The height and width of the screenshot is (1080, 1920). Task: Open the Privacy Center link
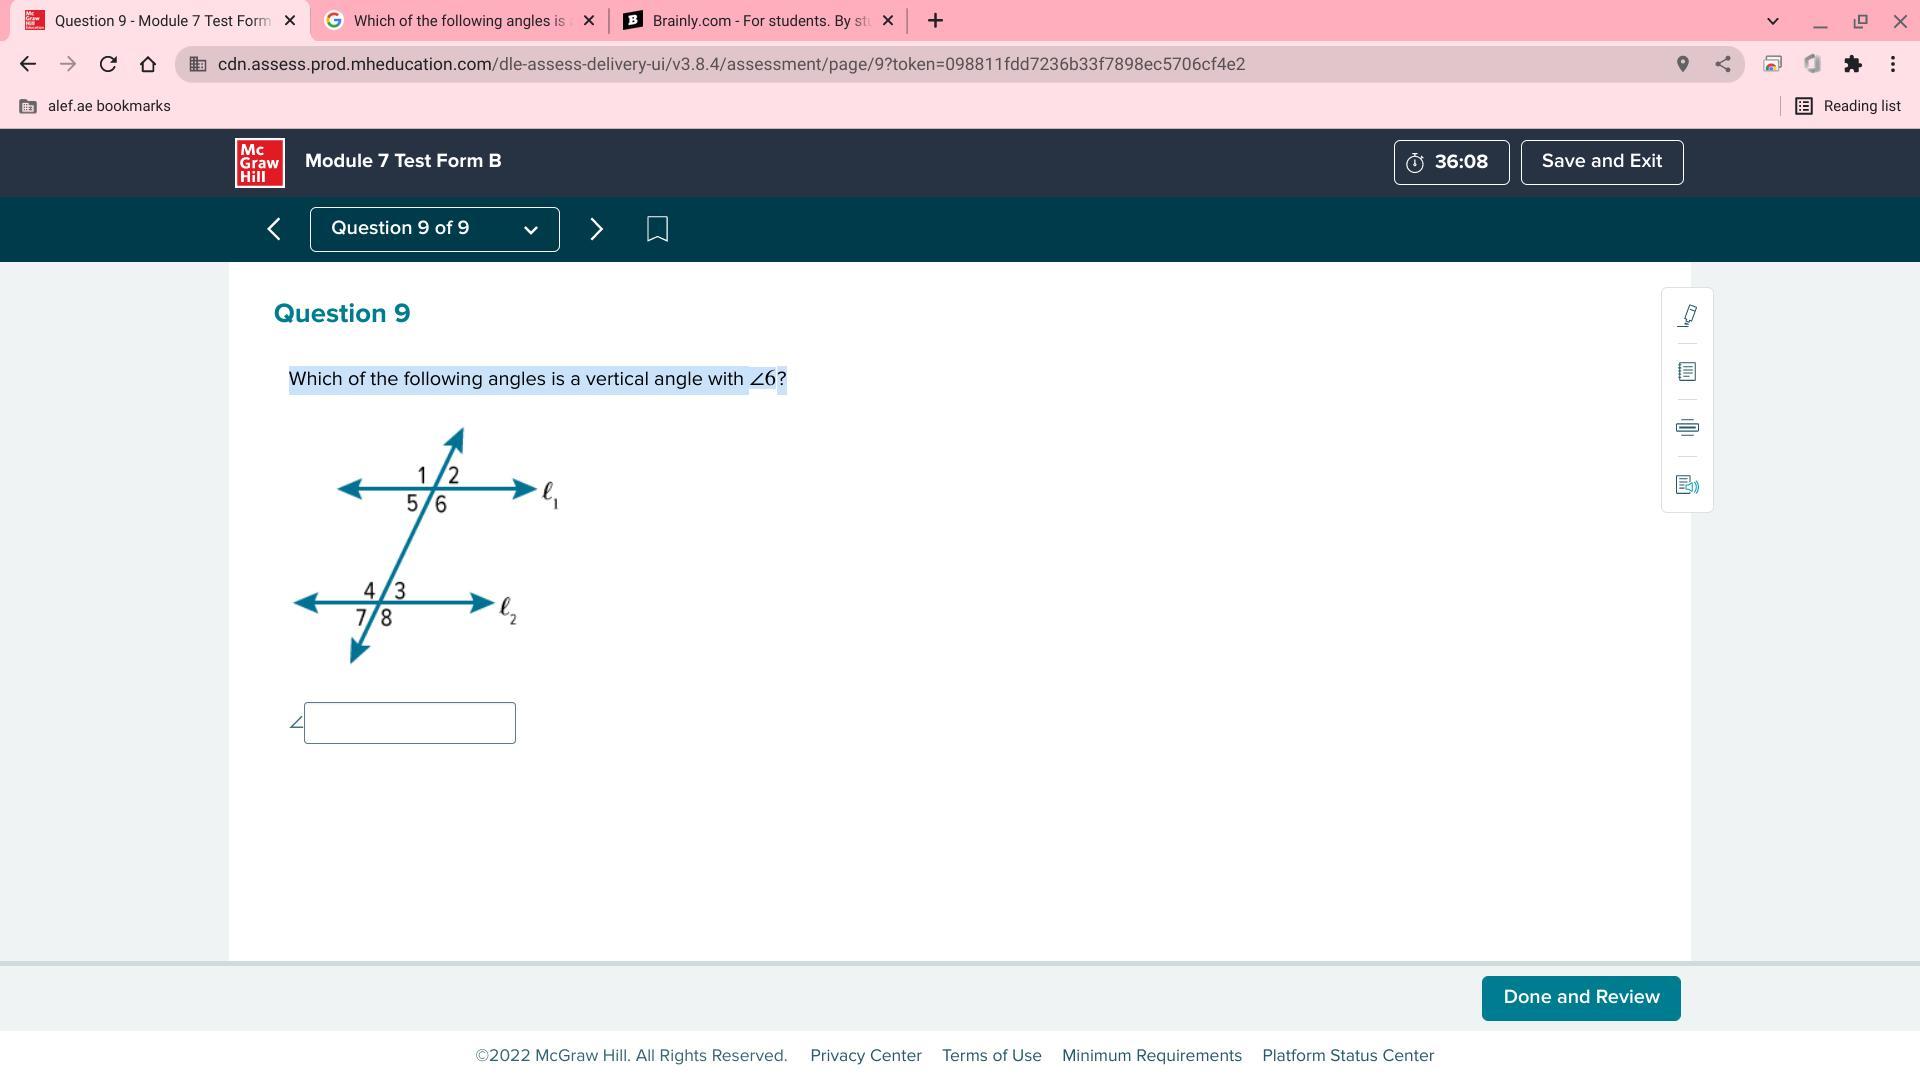pyautogui.click(x=865, y=1056)
